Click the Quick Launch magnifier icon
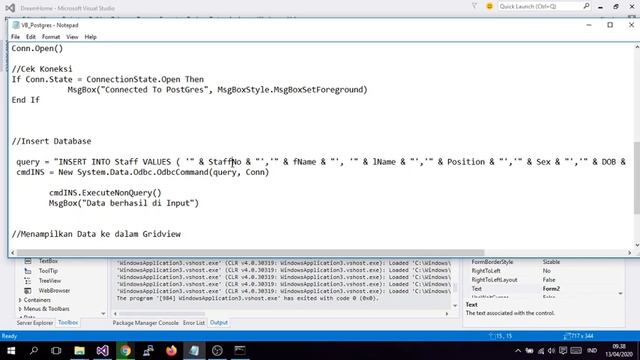The width and height of the screenshot is (640, 360). click(x=586, y=6)
